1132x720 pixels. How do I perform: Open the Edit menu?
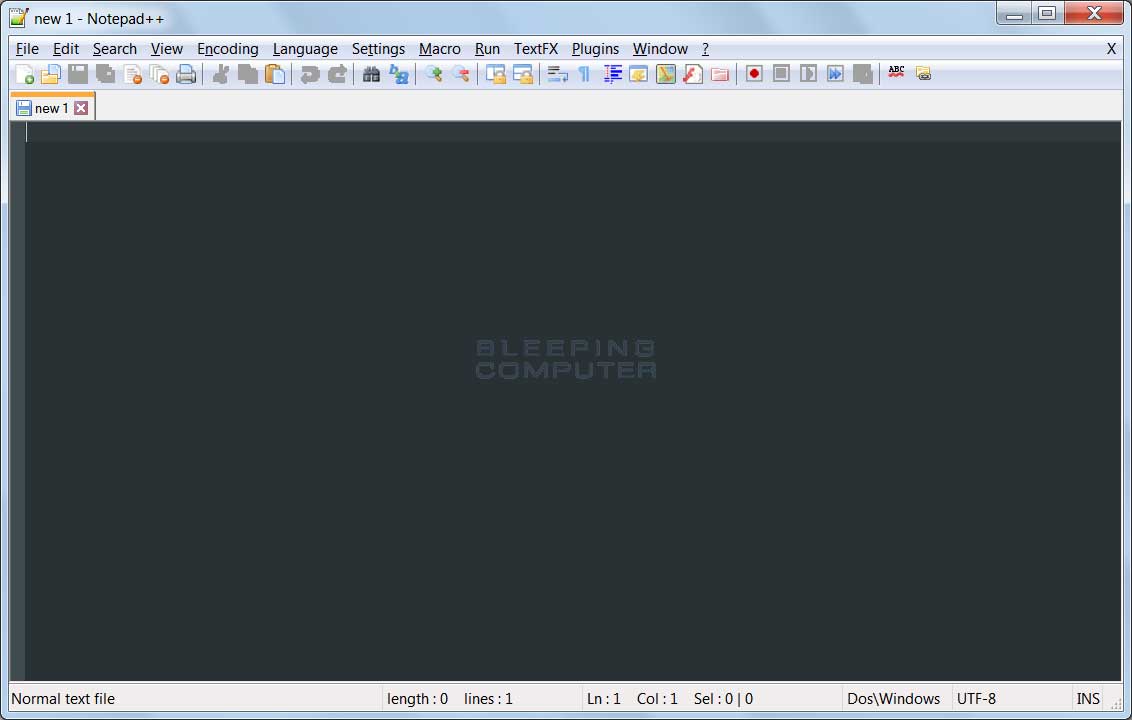pos(66,49)
